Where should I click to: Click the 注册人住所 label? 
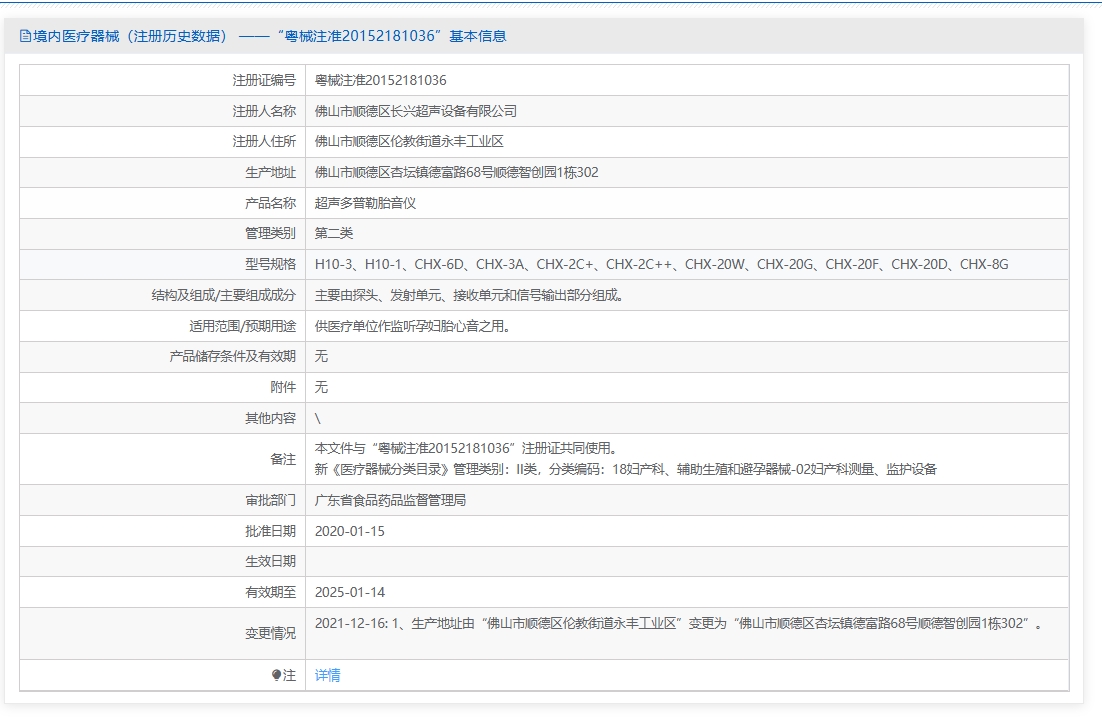click(264, 141)
